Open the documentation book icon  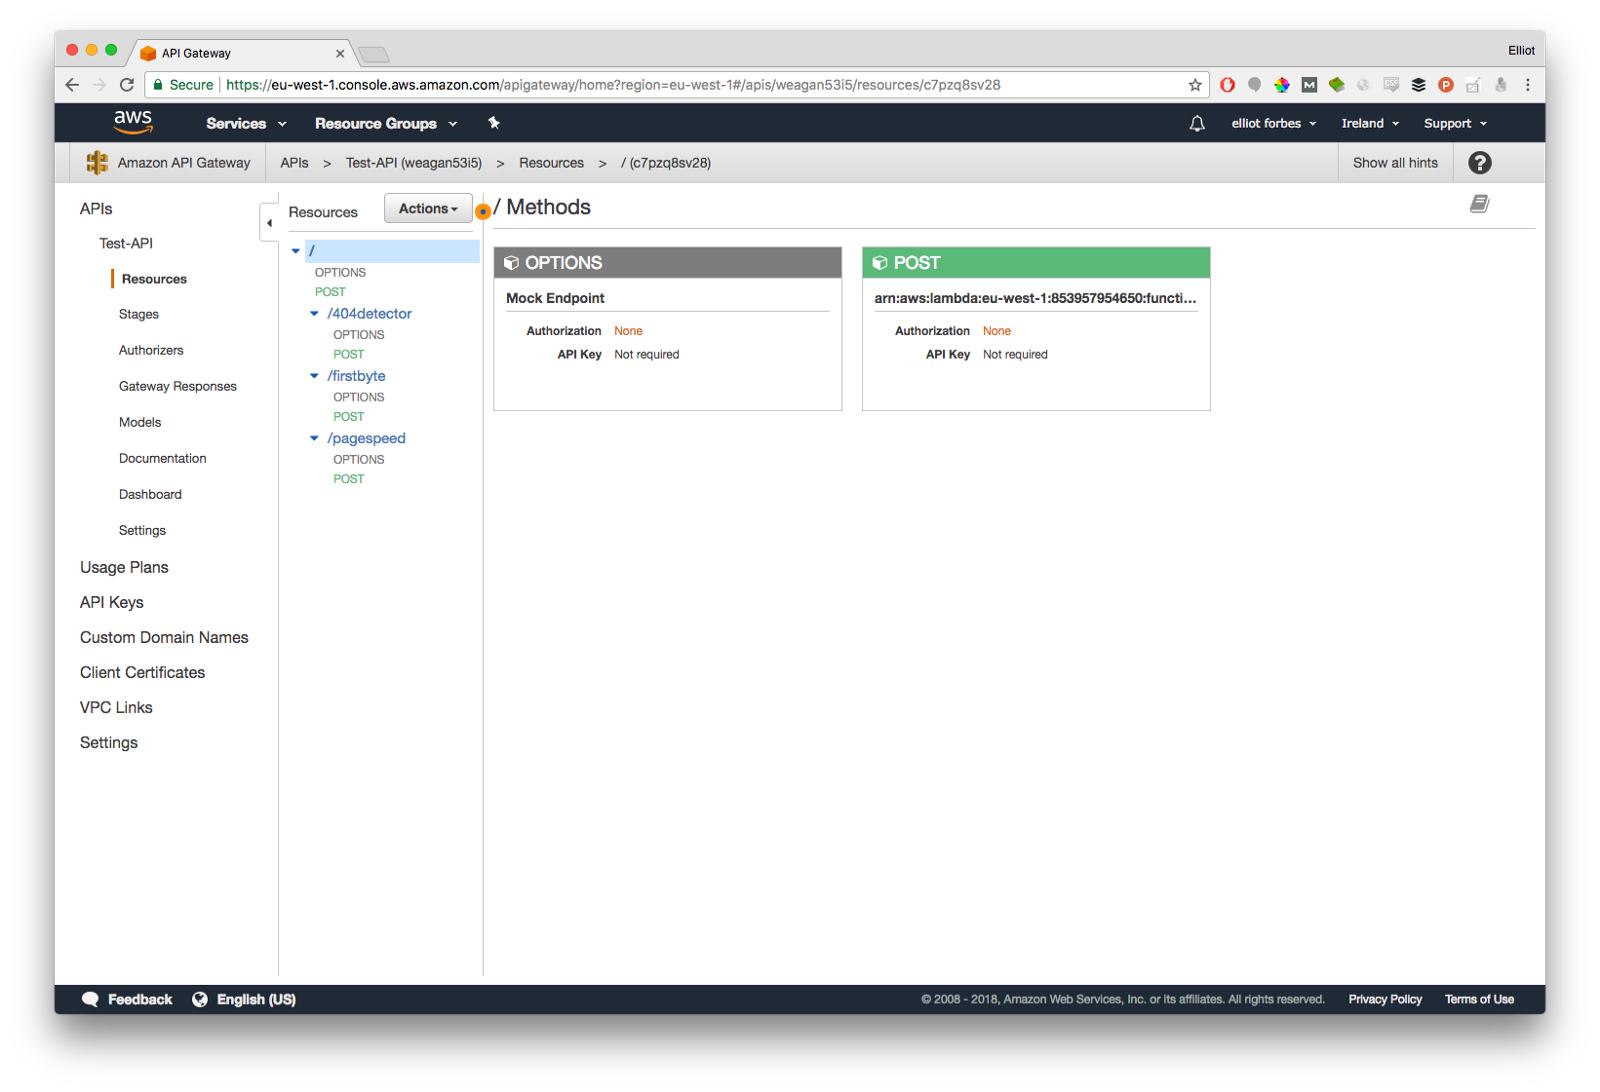pos(1480,204)
